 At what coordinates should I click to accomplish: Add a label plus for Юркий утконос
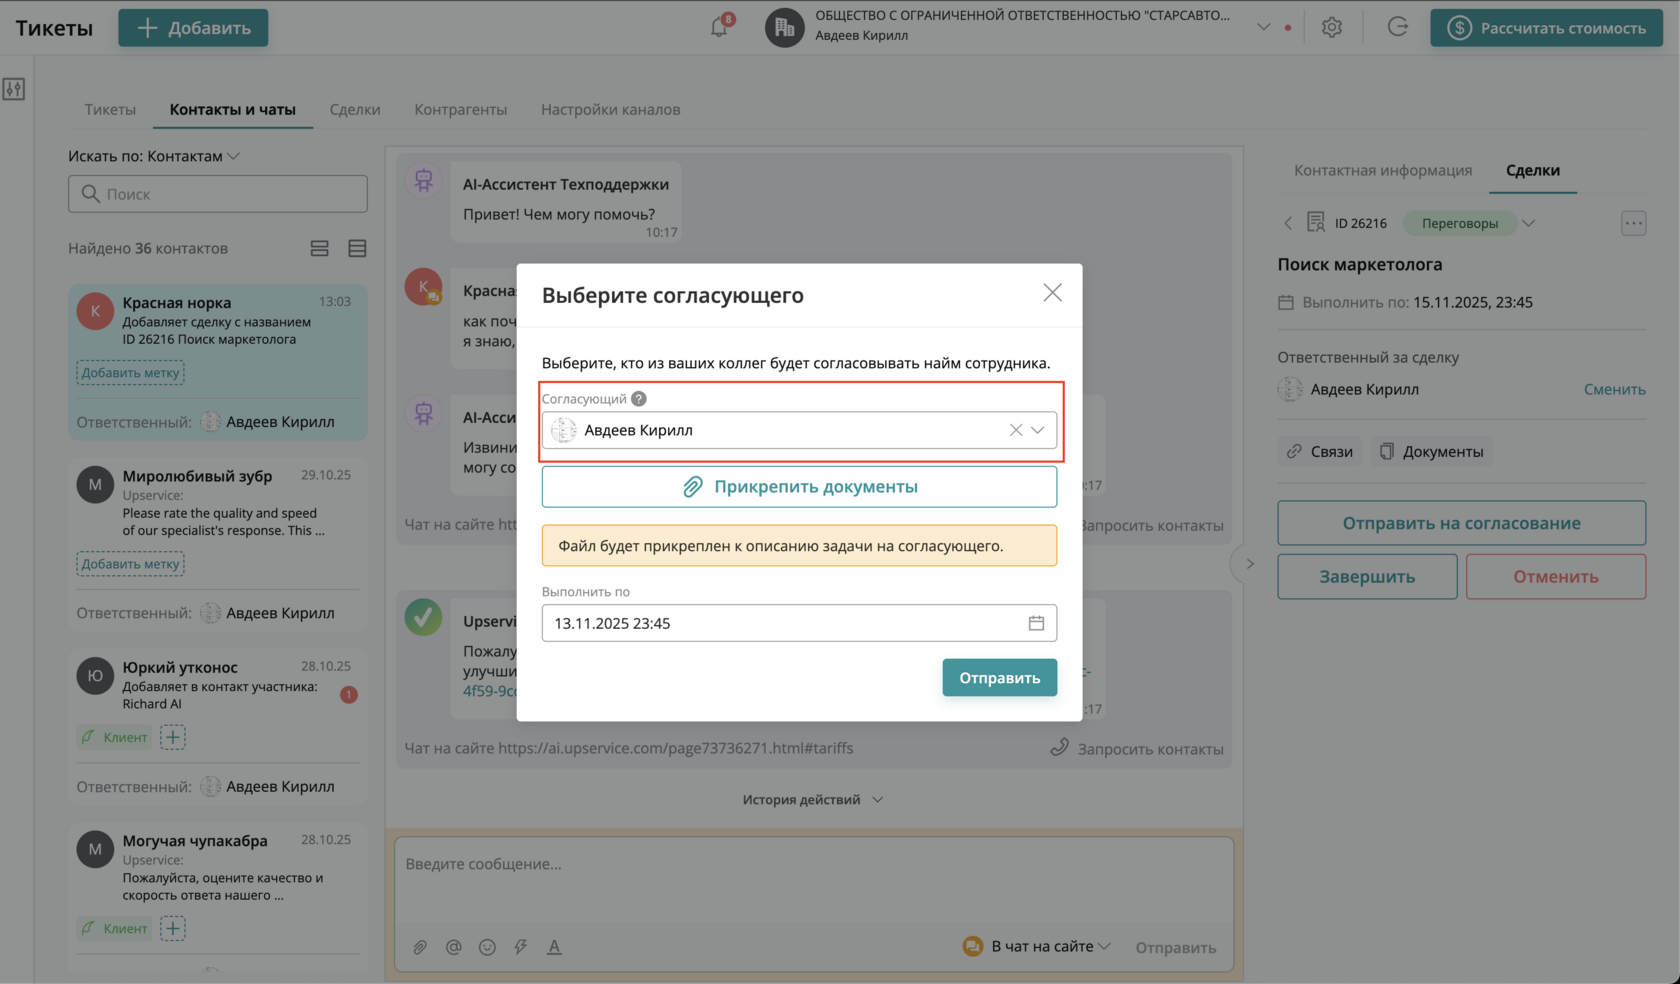[x=172, y=737]
